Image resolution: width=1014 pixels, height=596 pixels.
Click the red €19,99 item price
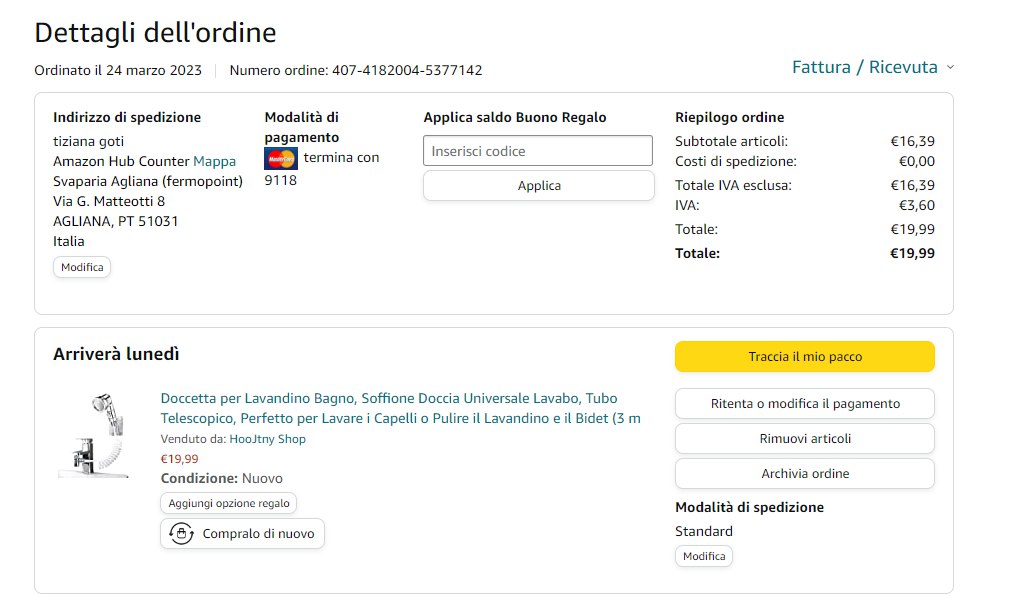pos(180,459)
